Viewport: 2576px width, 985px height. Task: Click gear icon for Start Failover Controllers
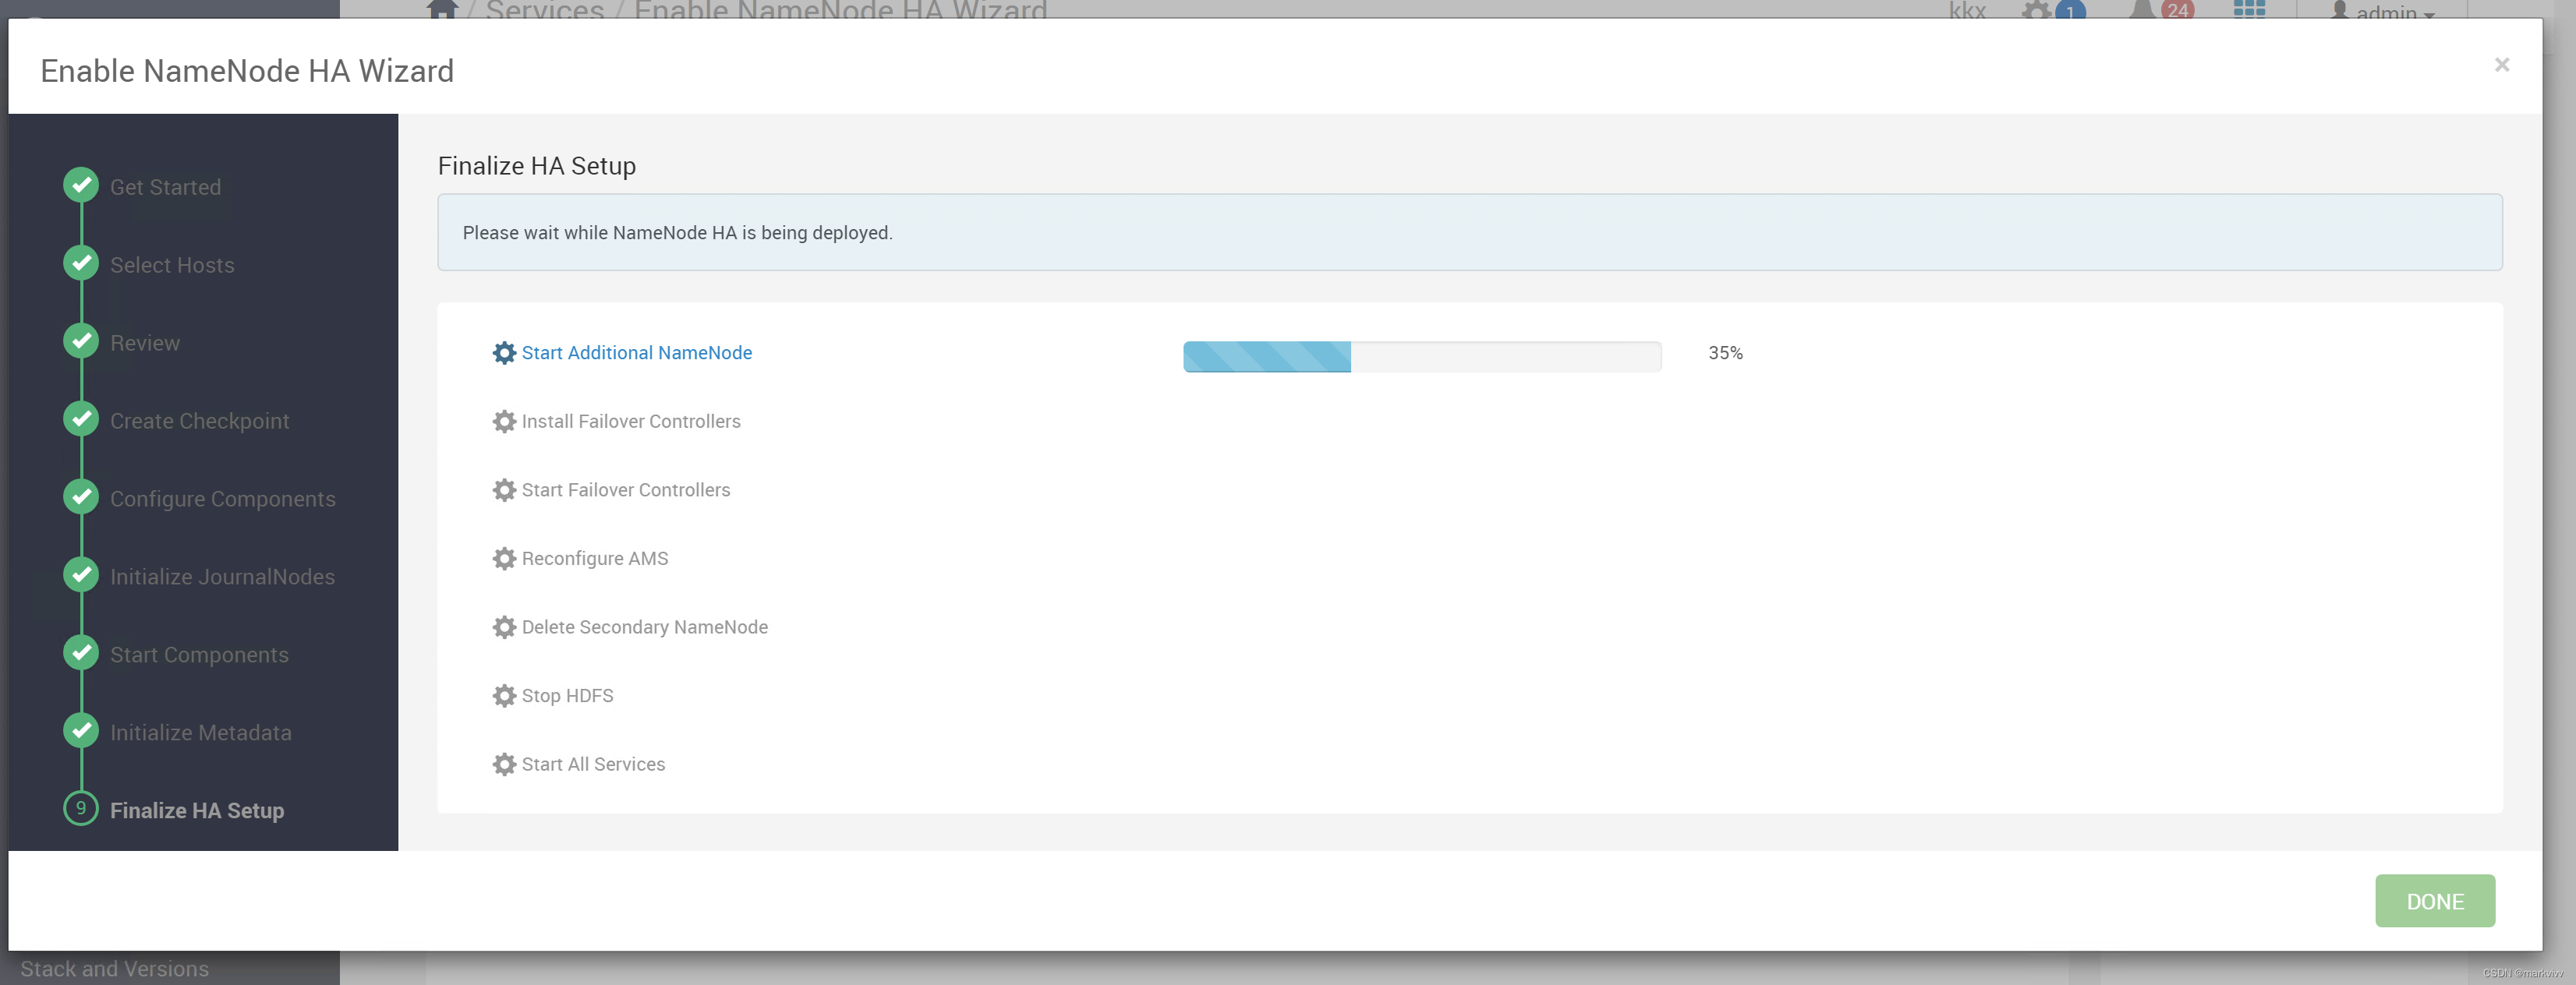tap(504, 490)
